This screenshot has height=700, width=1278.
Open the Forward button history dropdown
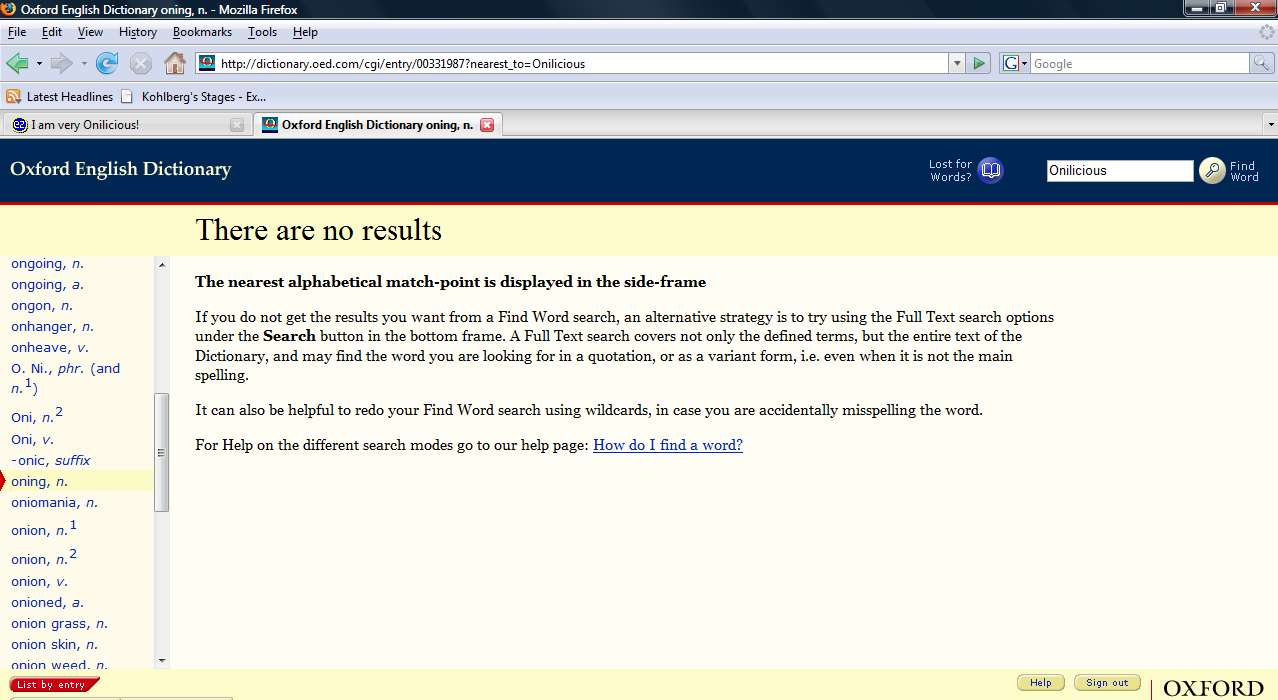pyautogui.click(x=84, y=64)
